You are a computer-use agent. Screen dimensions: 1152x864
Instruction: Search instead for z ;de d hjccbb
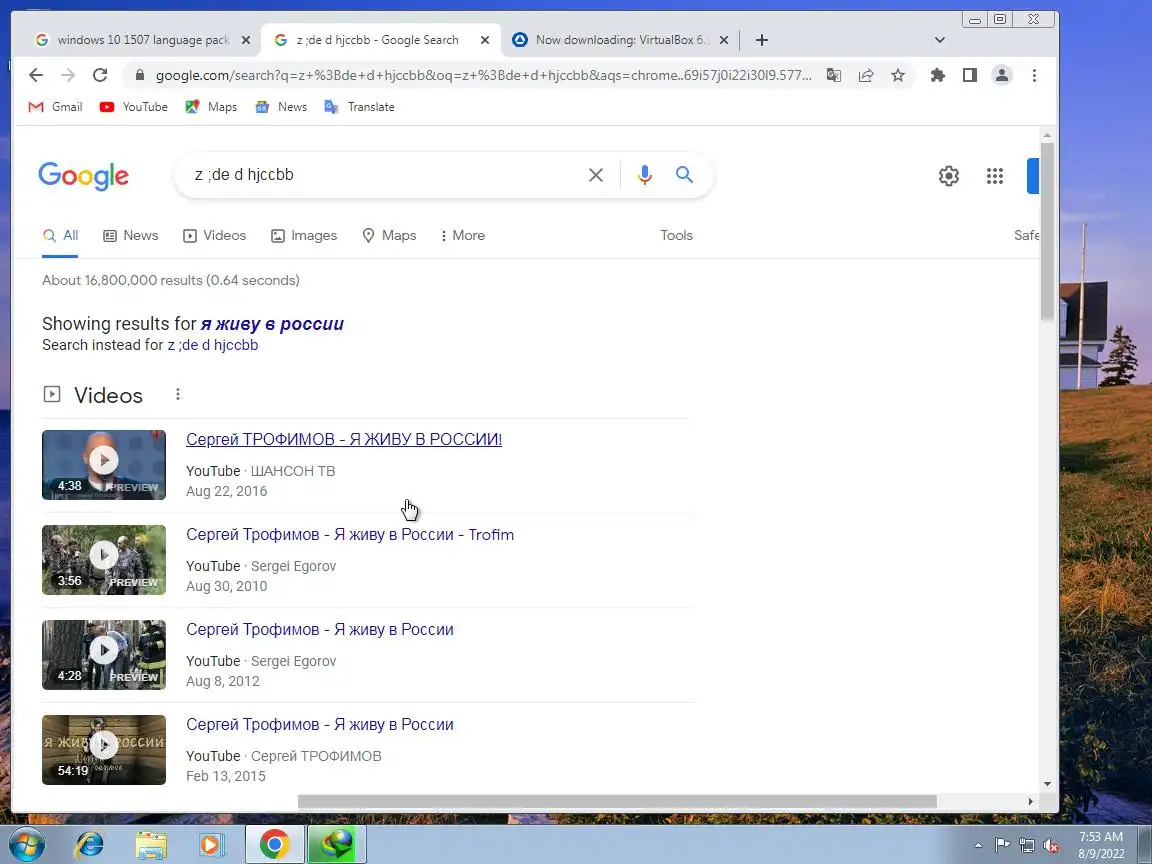213,345
